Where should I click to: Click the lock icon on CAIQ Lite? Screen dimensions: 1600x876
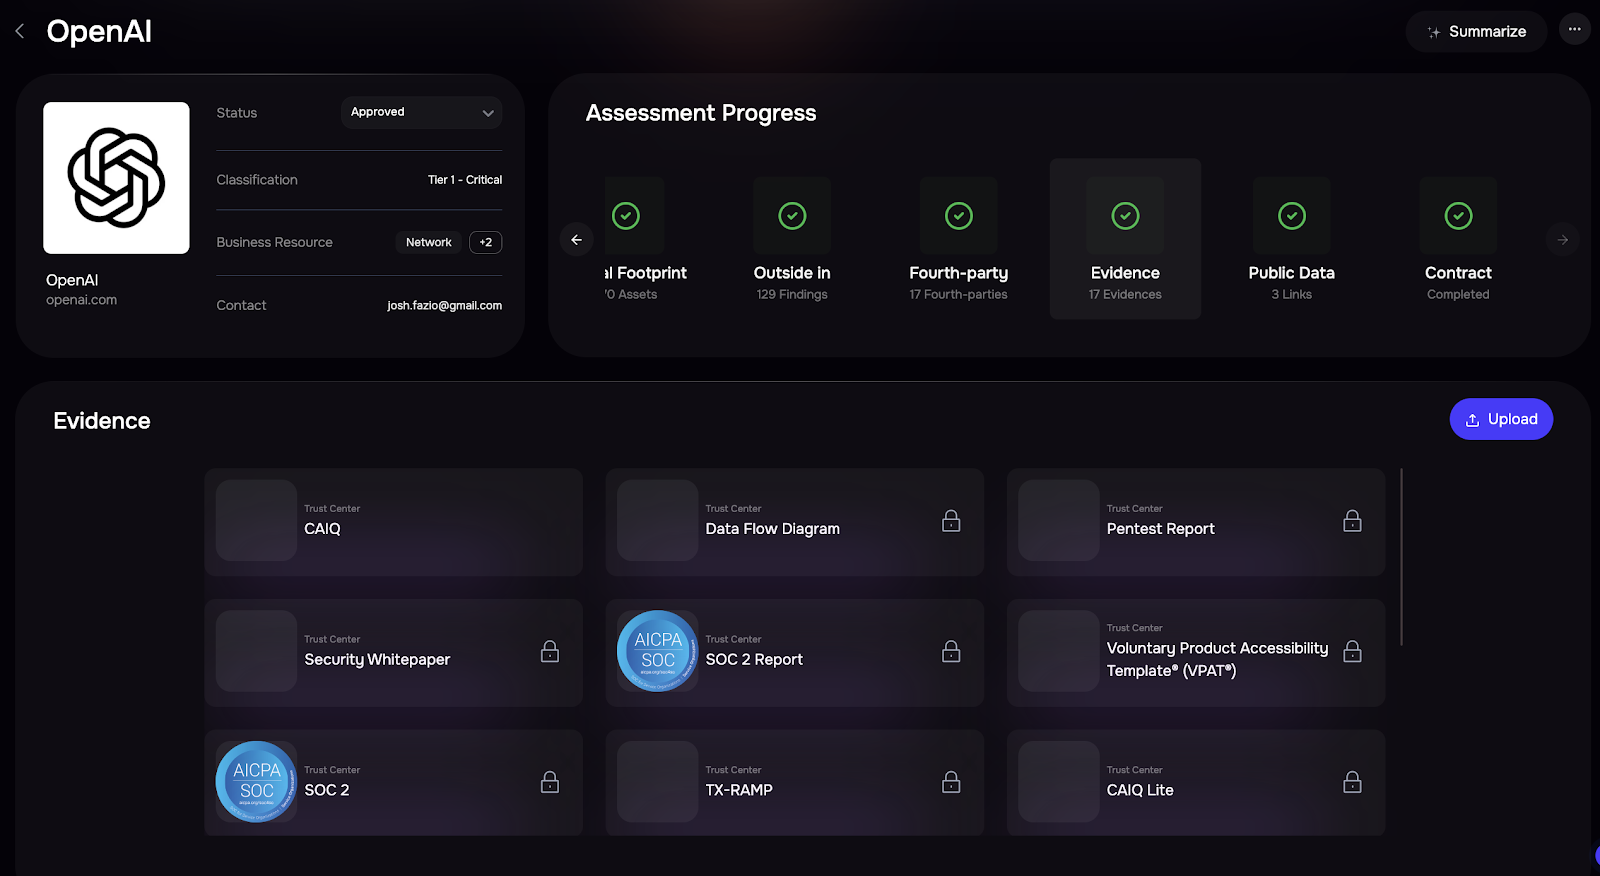[1352, 782]
